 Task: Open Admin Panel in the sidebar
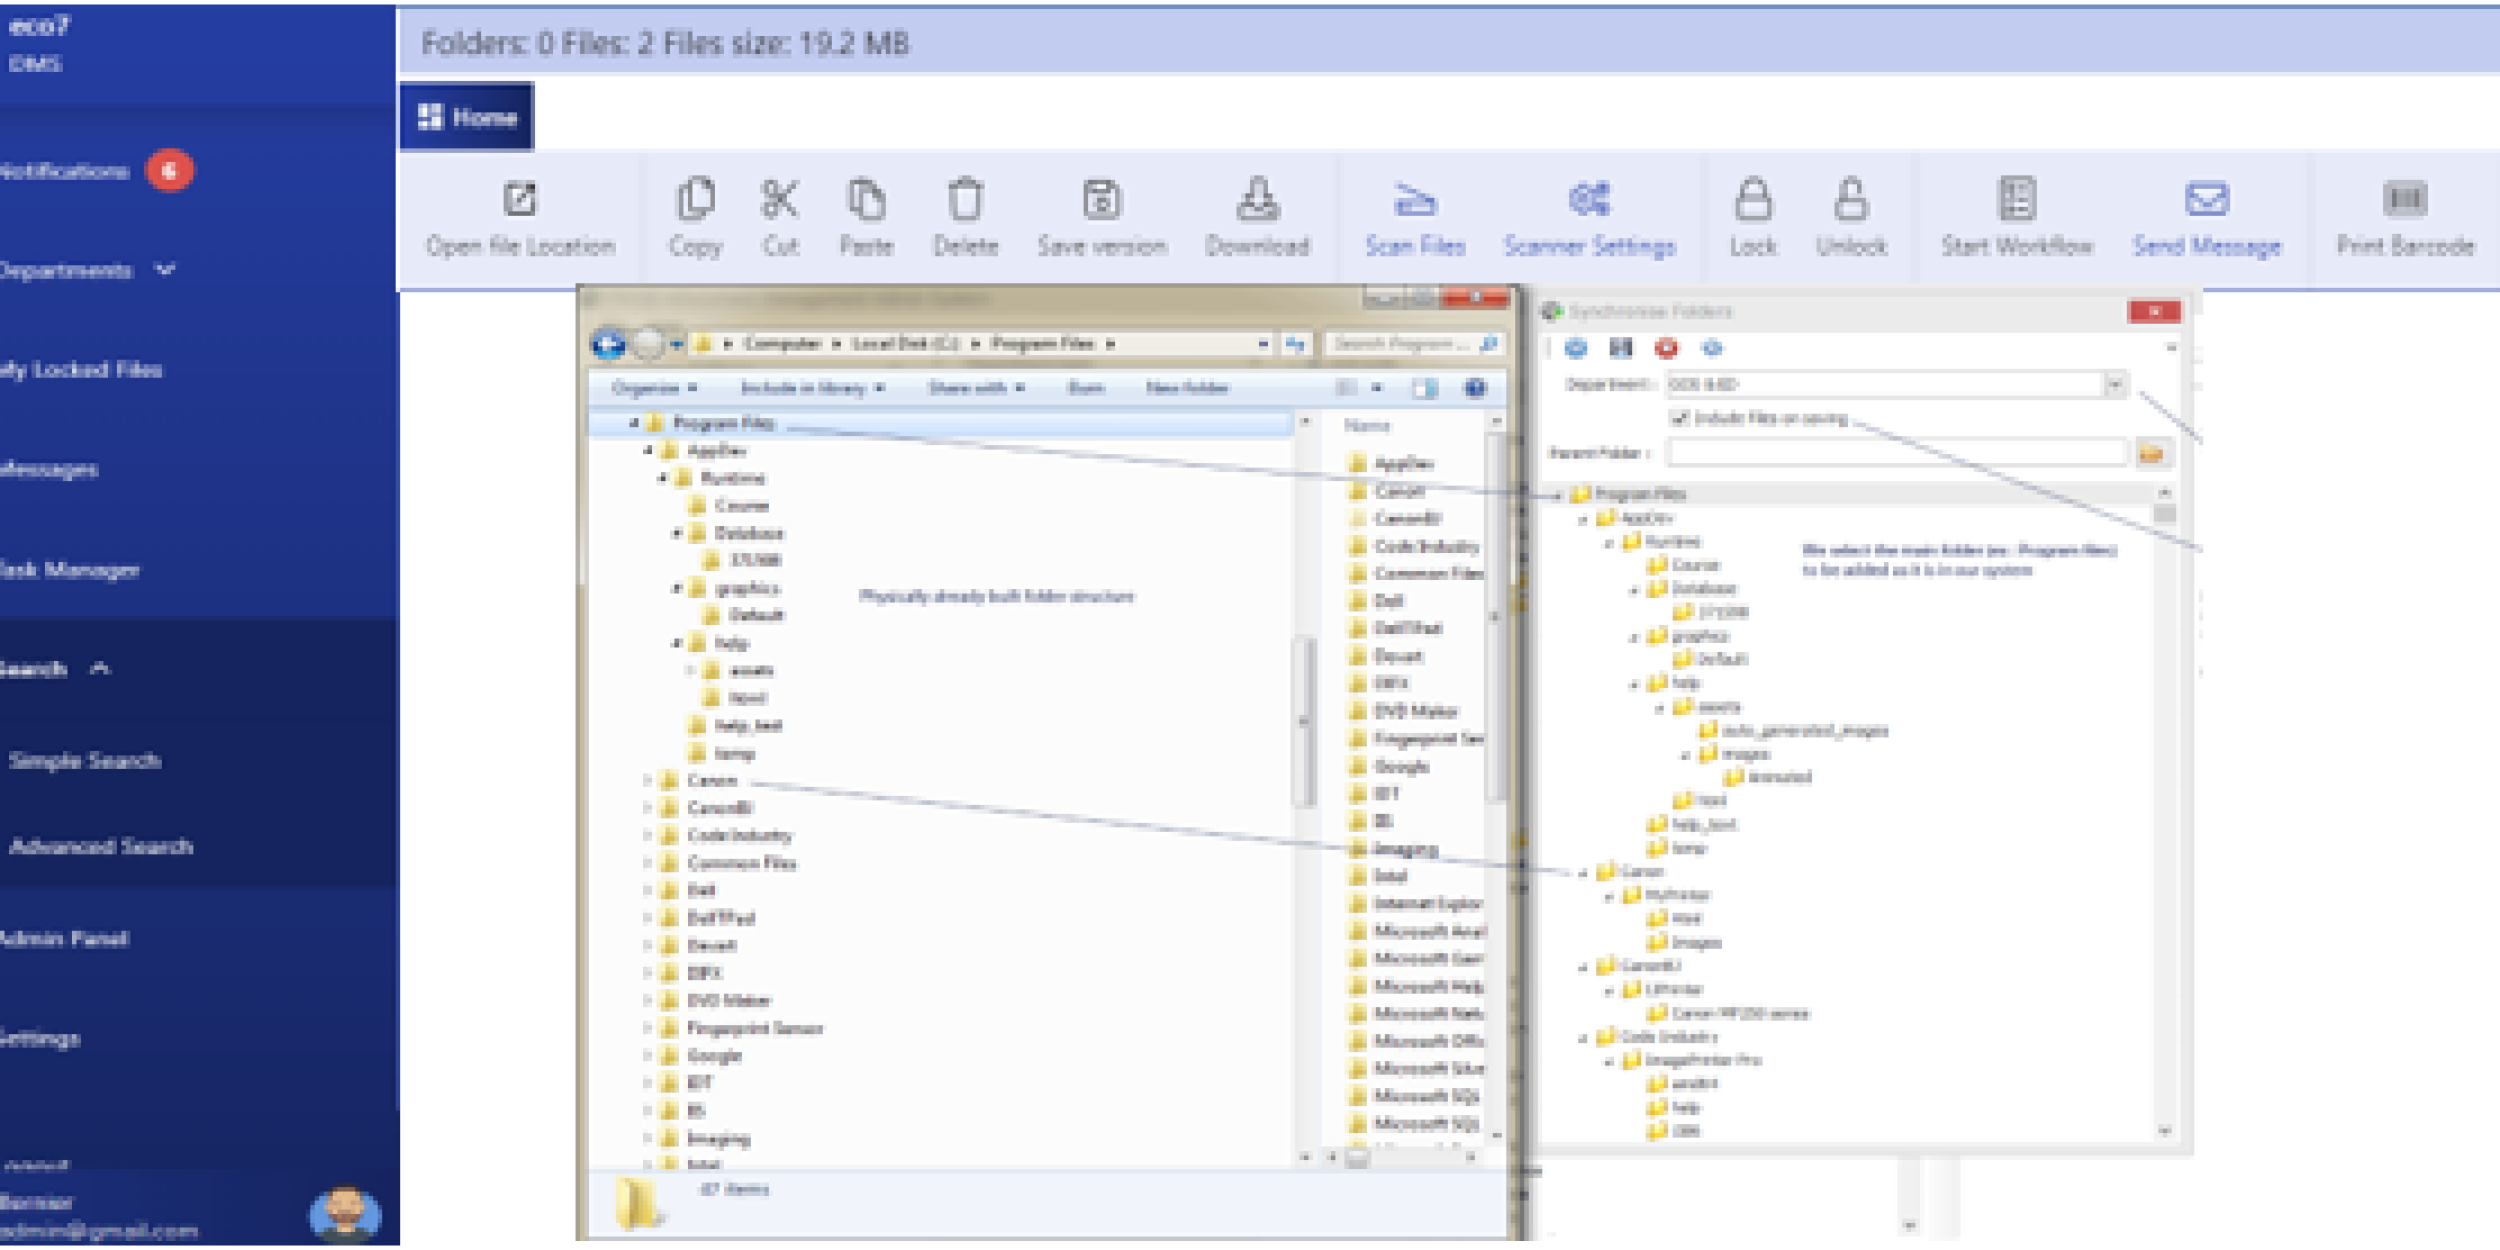click(x=64, y=938)
